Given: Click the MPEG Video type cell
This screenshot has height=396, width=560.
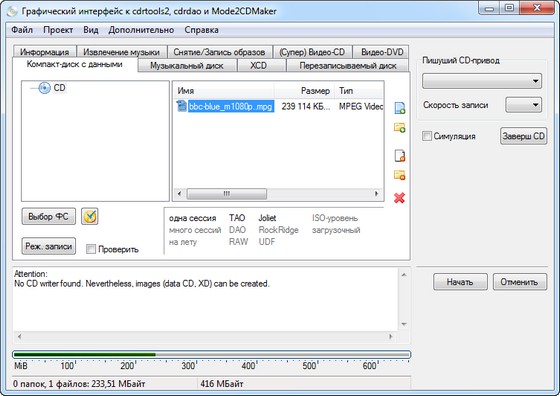Looking at the screenshot, I should click(361, 106).
